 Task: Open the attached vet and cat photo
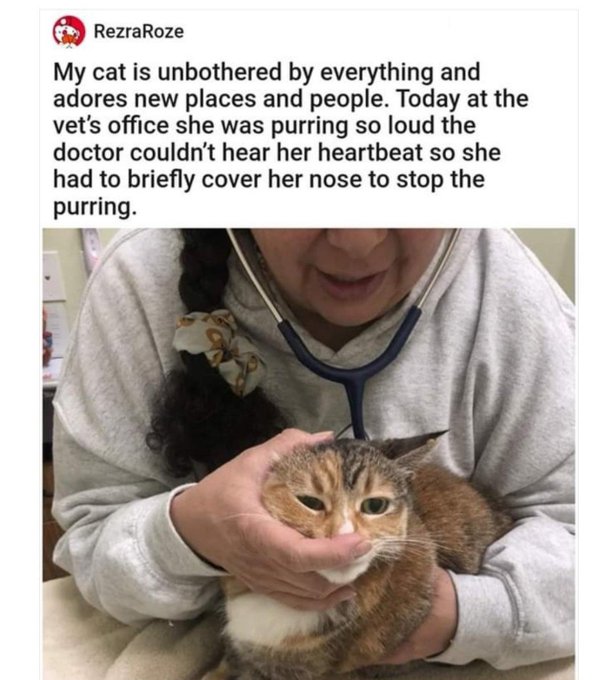[x=309, y=454]
